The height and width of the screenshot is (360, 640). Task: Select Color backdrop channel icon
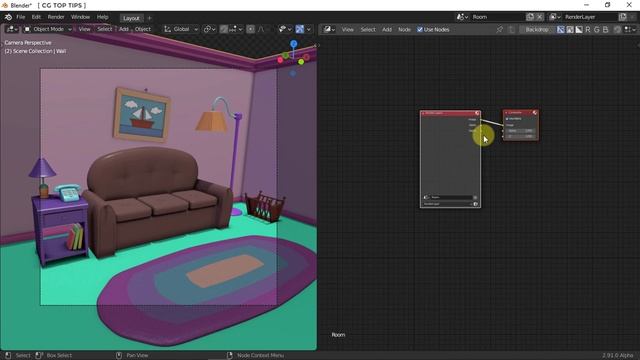tap(570, 29)
